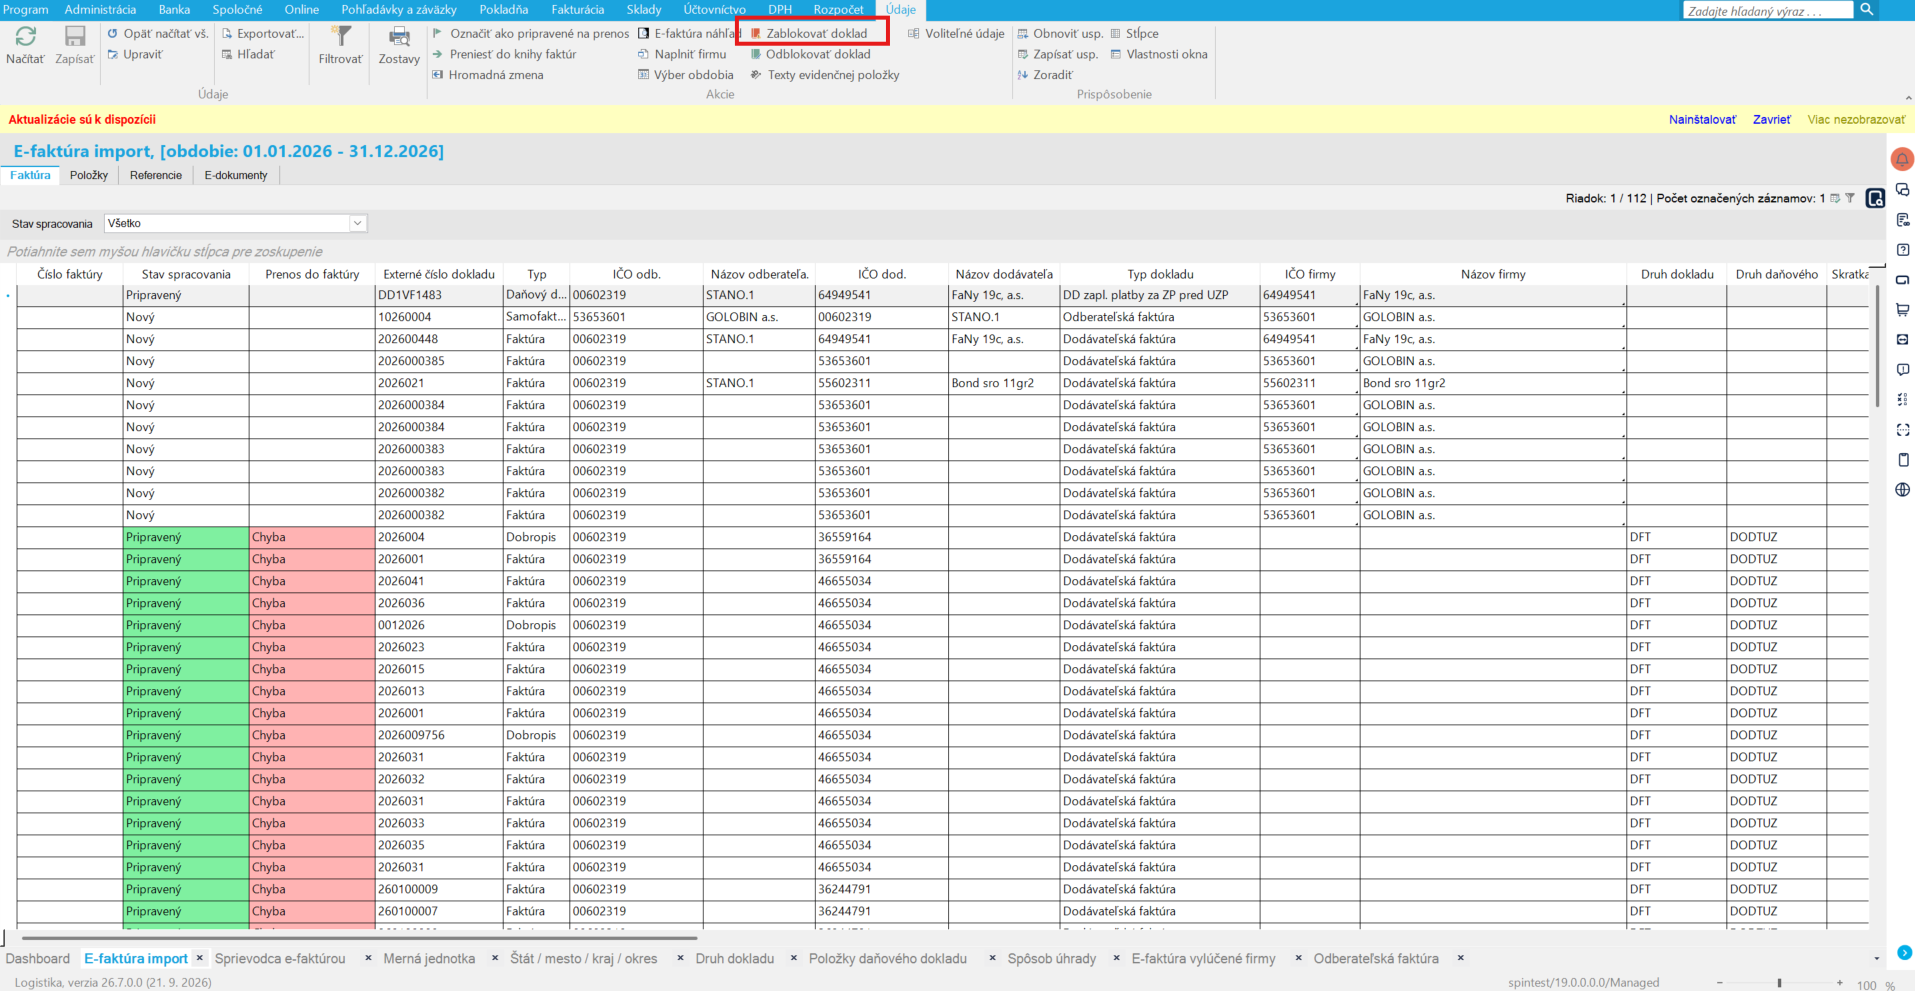This screenshot has width=1915, height=991.
Task: Click the search magnifier icon
Action: point(1866,10)
